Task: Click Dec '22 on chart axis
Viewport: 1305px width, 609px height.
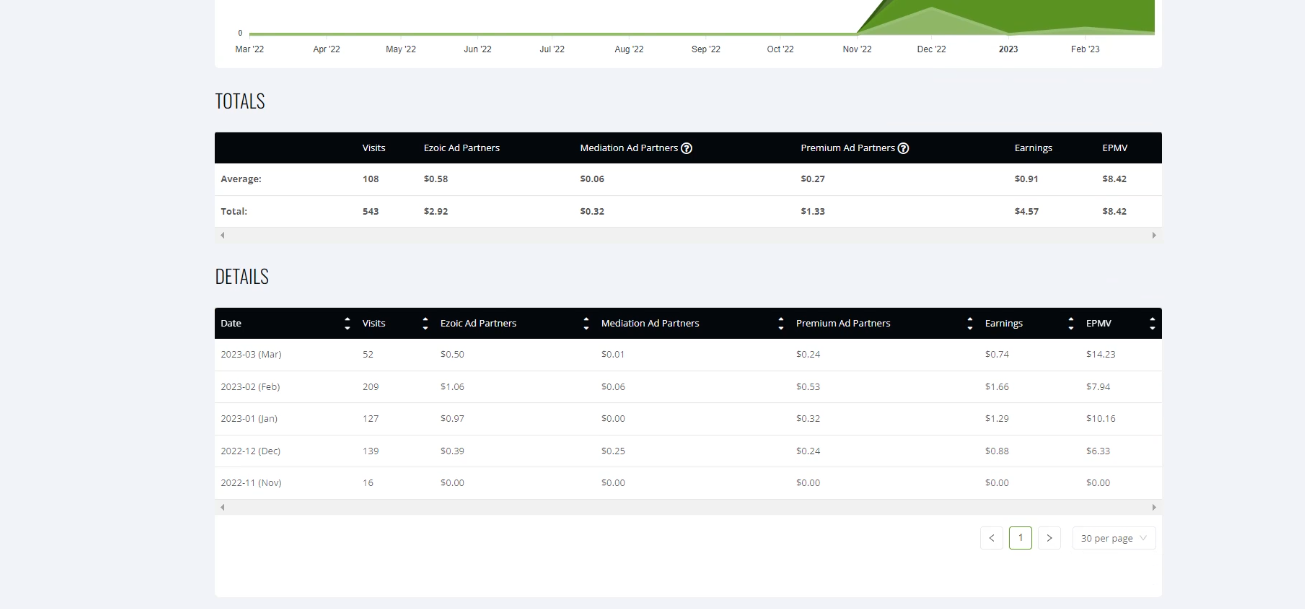Action: [x=931, y=49]
